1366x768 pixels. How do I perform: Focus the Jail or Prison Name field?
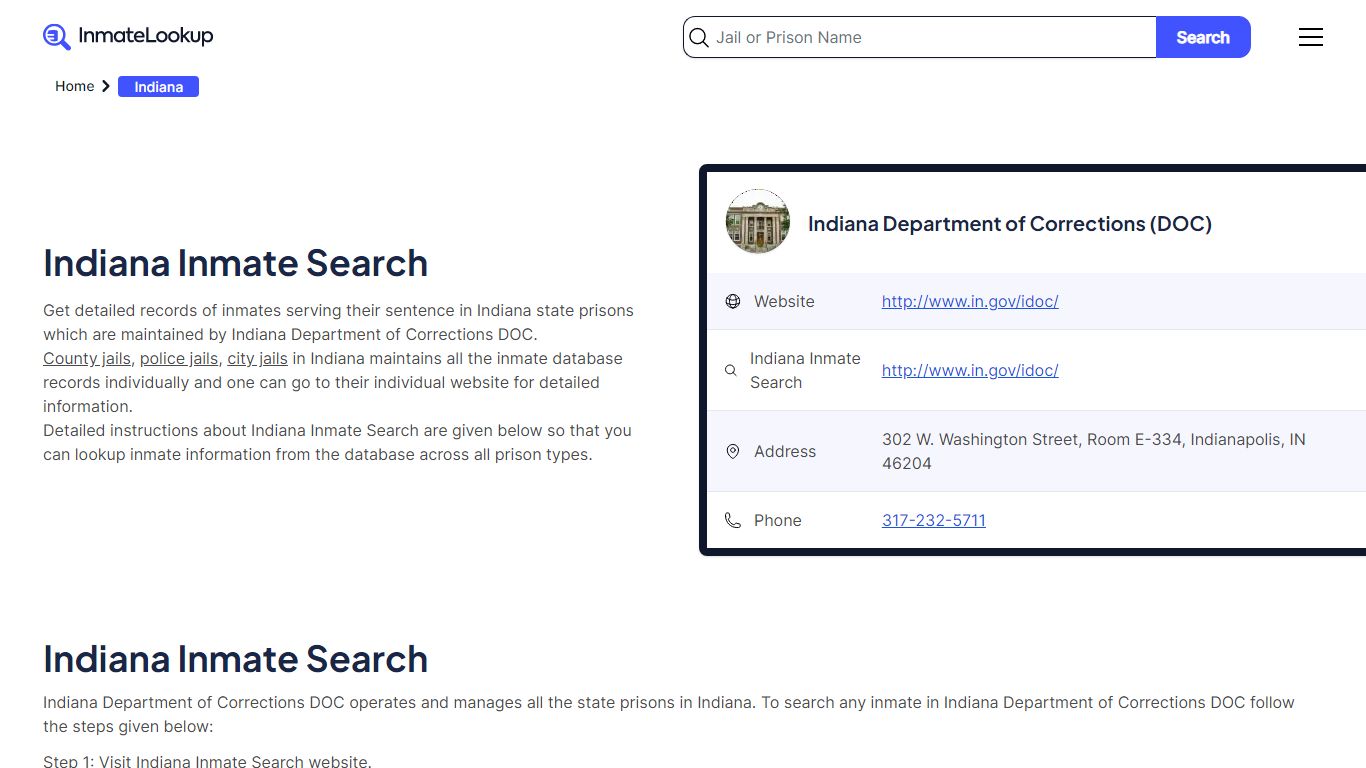pos(920,37)
